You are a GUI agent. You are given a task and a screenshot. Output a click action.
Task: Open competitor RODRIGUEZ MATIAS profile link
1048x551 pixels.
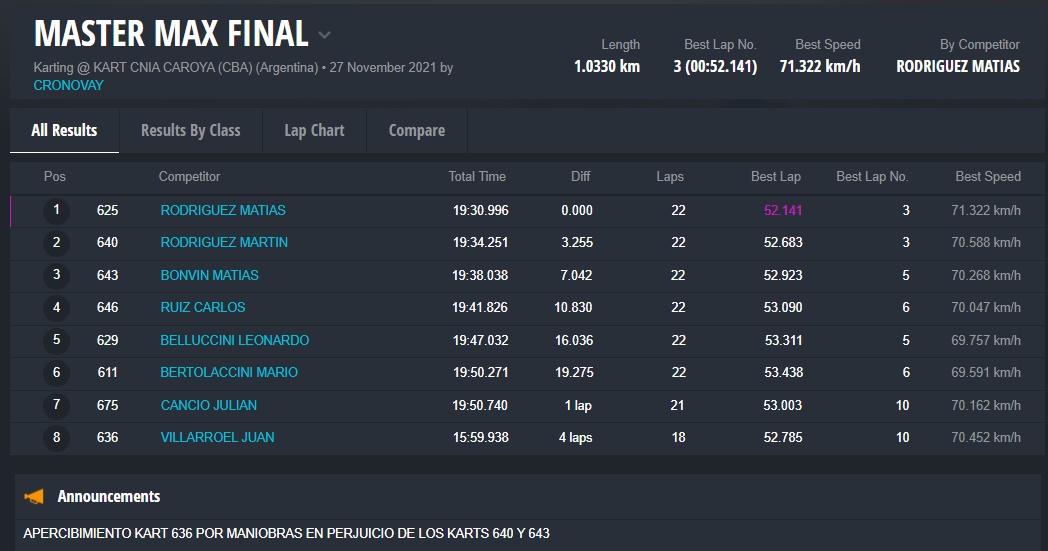(x=223, y=210)
